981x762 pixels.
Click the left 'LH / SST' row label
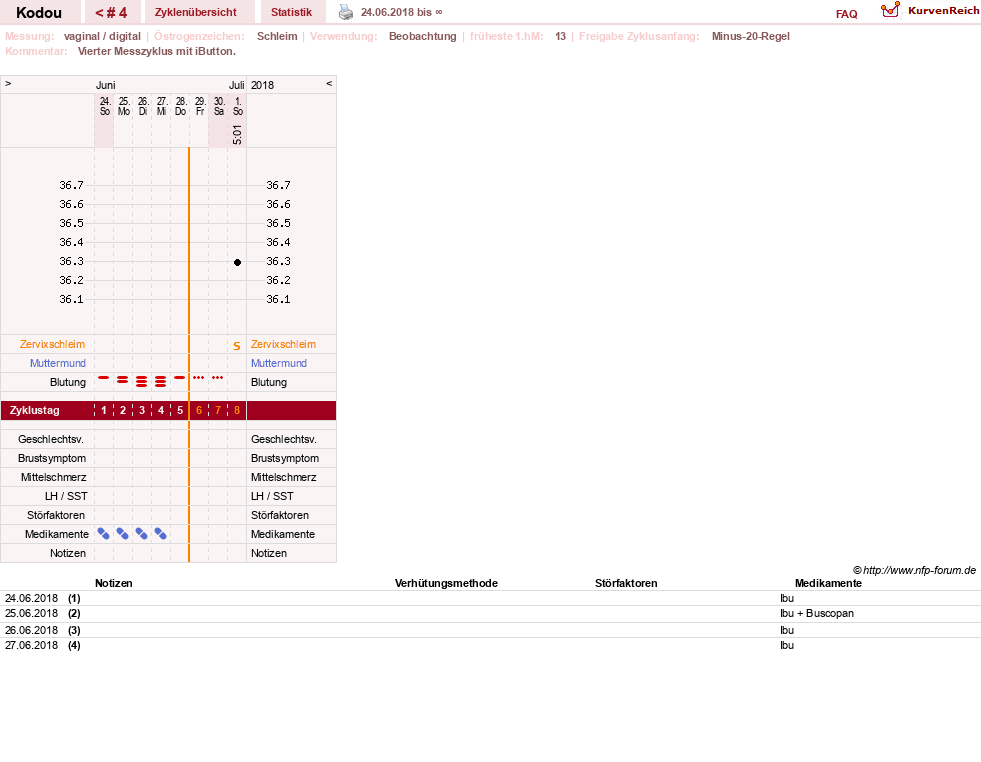tap(66, 496)
